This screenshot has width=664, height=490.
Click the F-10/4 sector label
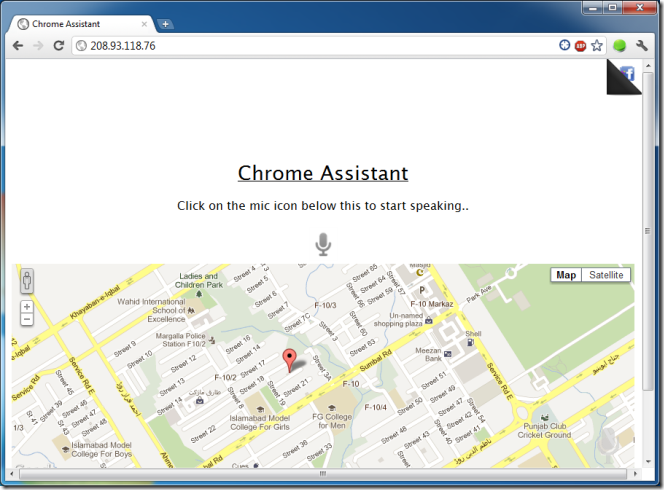click(376, 407)
